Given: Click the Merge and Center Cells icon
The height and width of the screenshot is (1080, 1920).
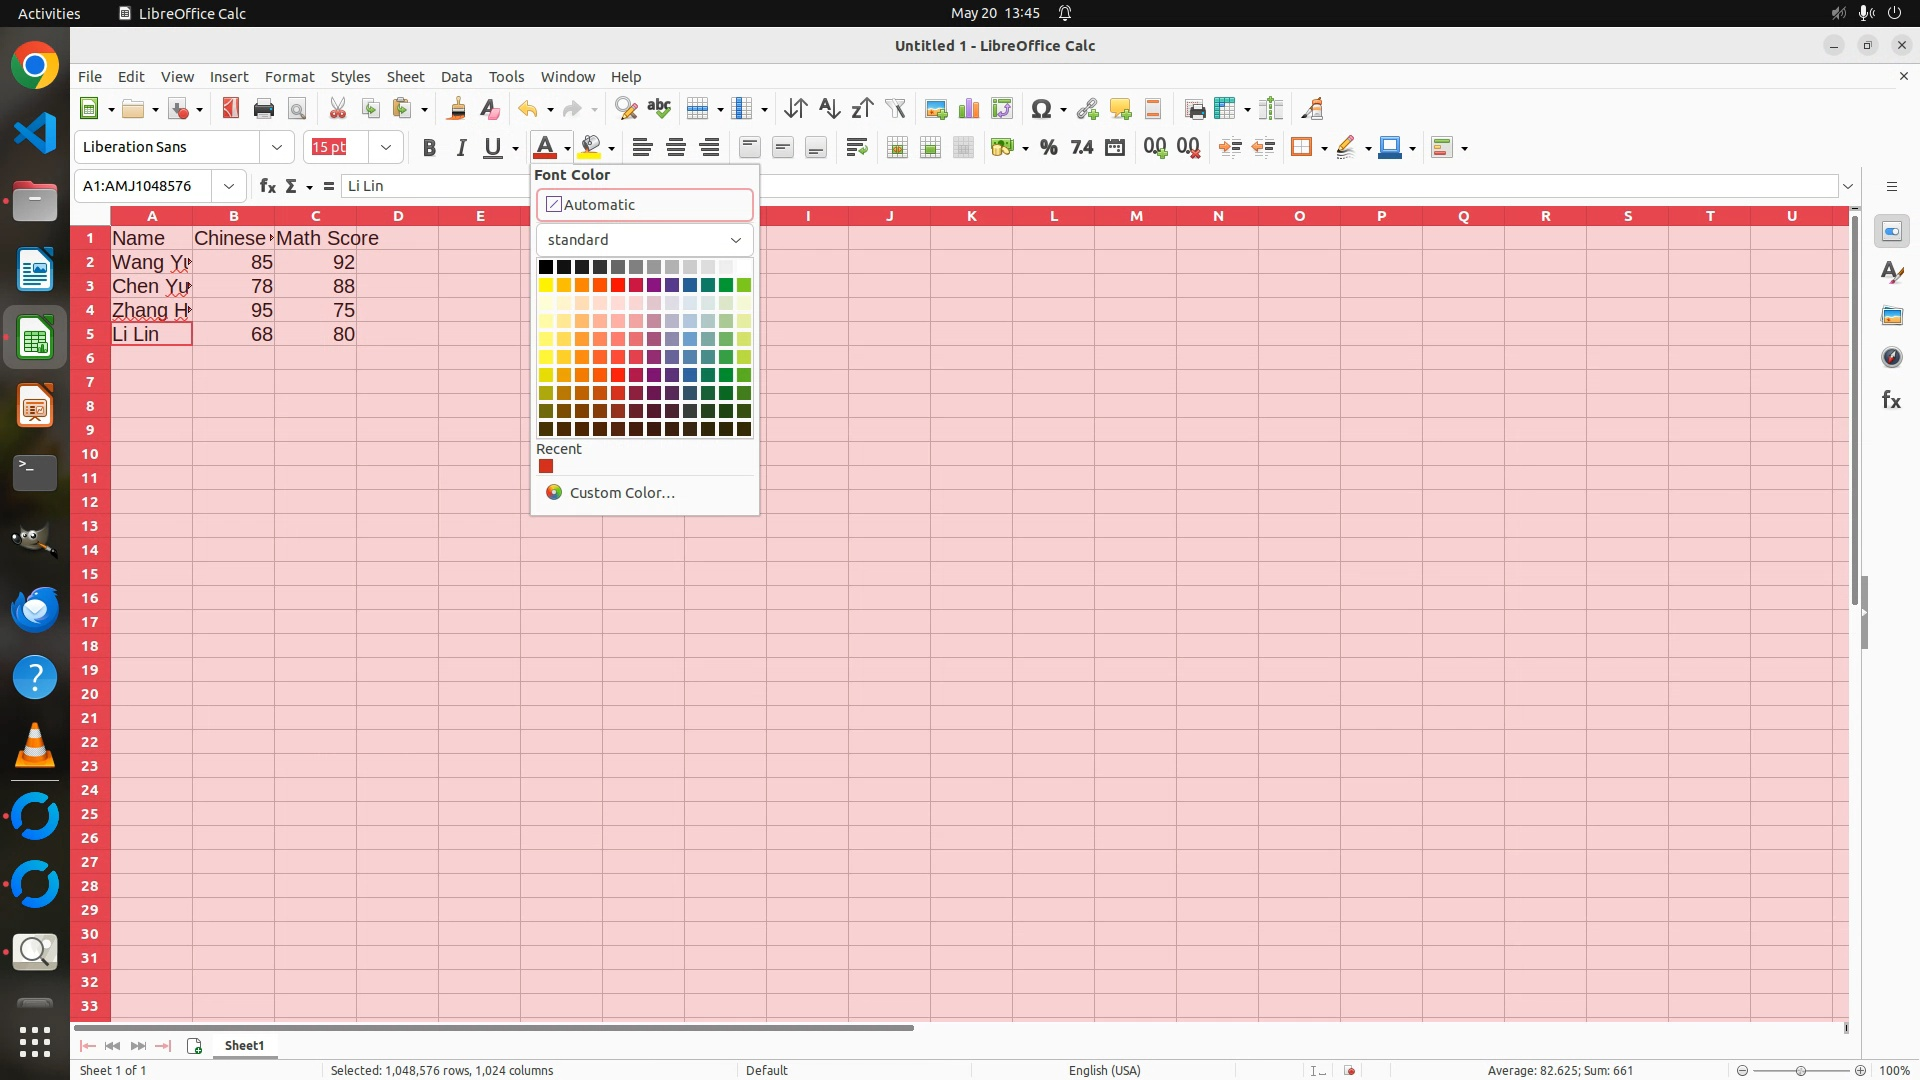Looking at the screenshot, I should 897,148.
